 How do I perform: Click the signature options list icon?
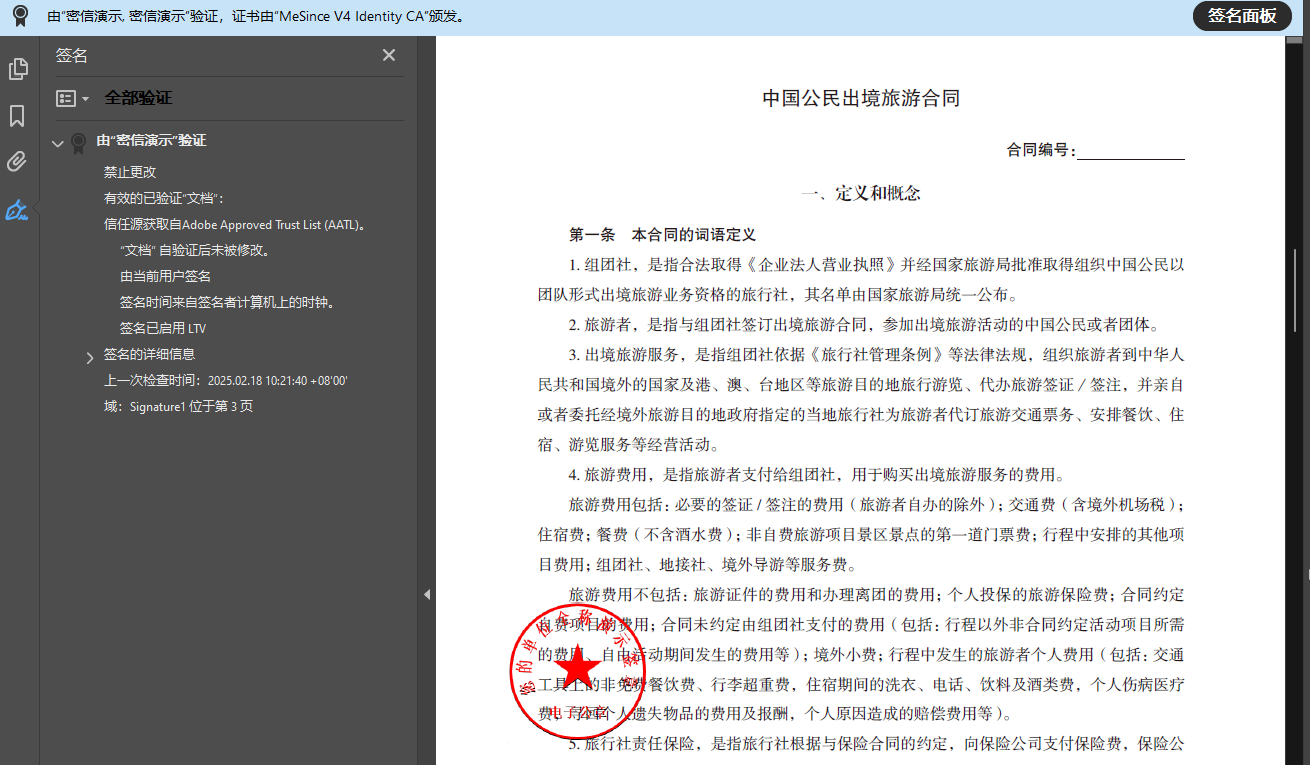click(64, 98)
